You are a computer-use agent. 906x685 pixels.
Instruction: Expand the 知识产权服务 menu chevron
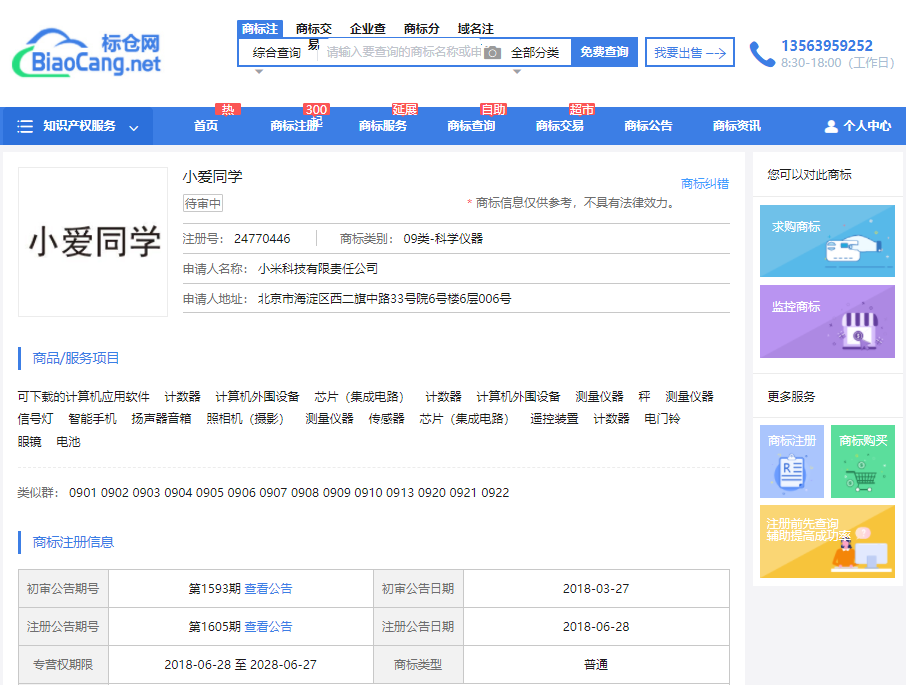134,128
